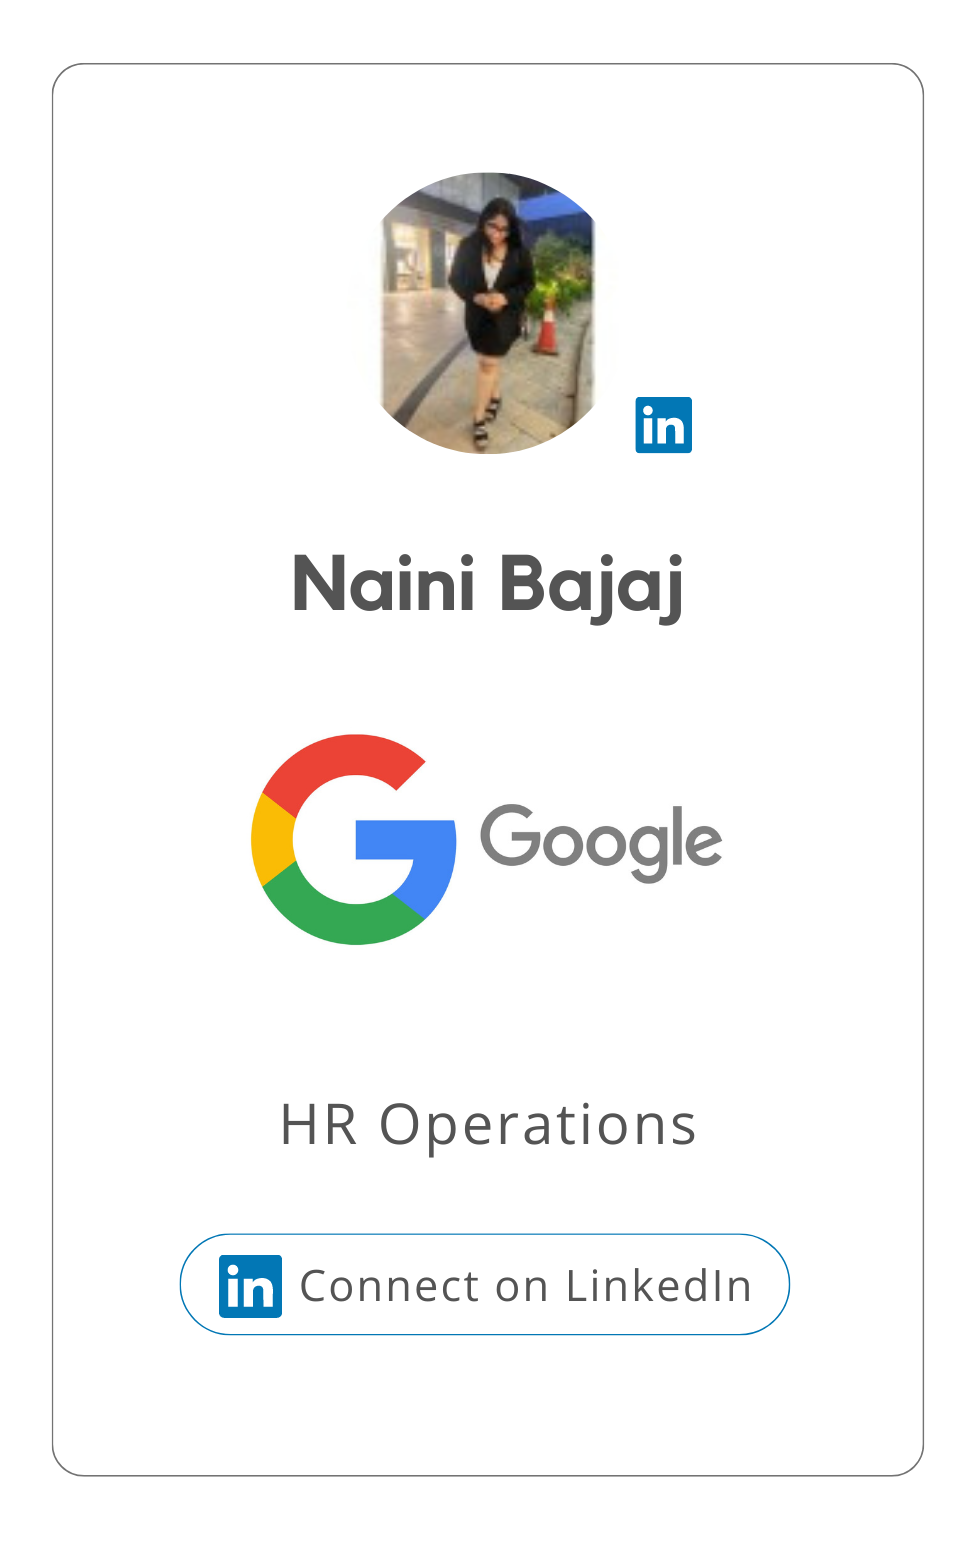Click the first name "Naini"
This screenshot has width=975, height=1544.
point(383,583)
